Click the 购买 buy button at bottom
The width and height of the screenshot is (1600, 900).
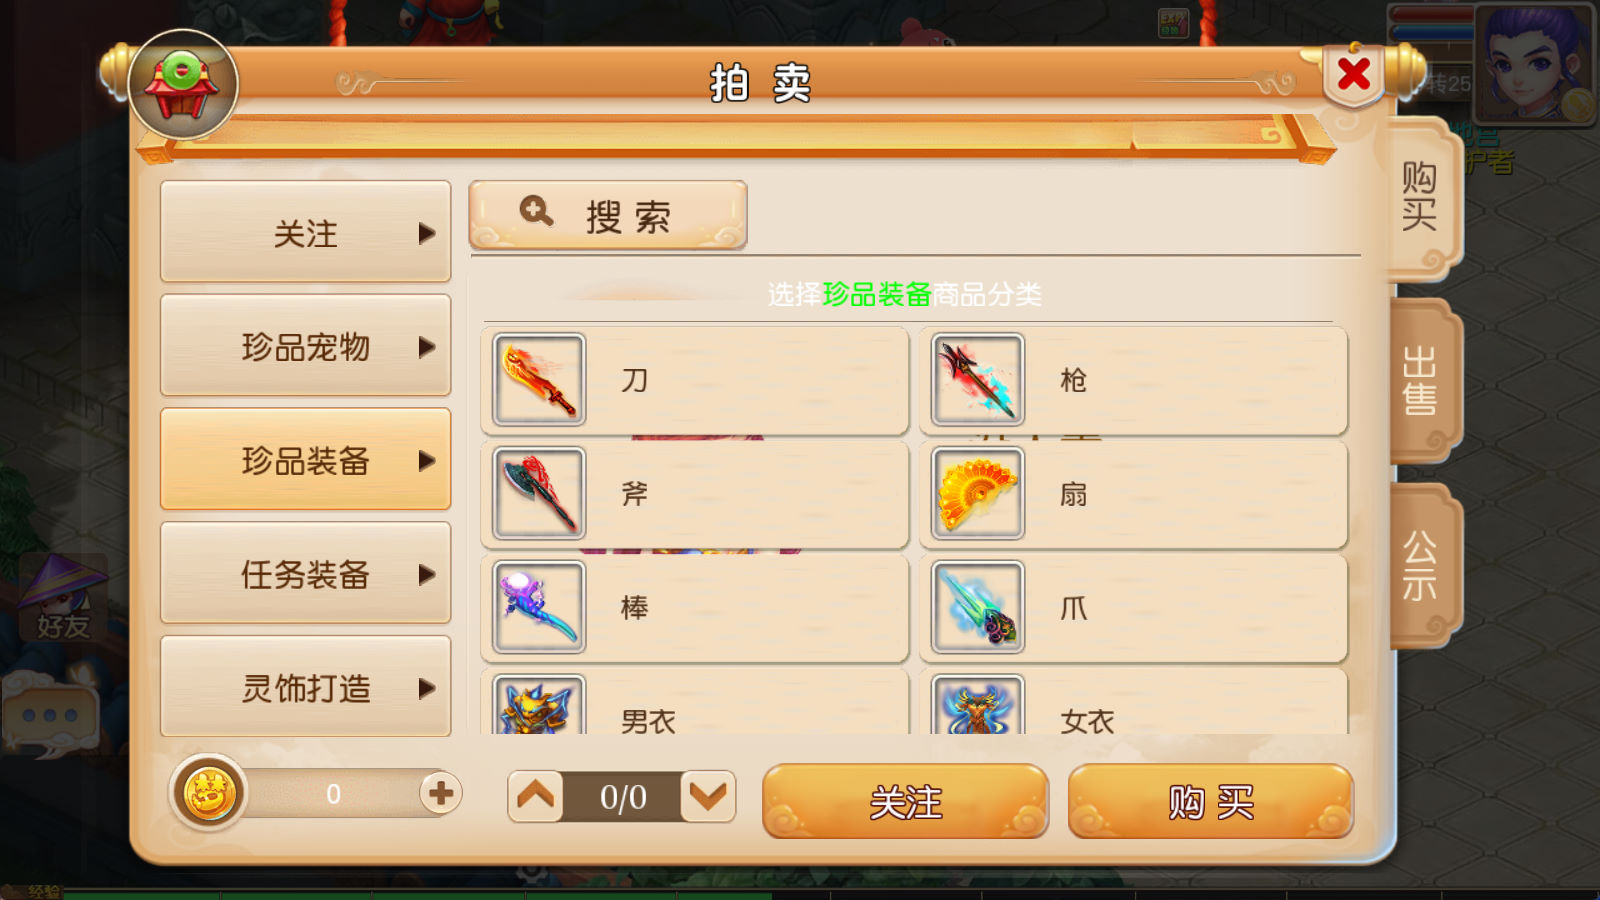[1211, 801]
